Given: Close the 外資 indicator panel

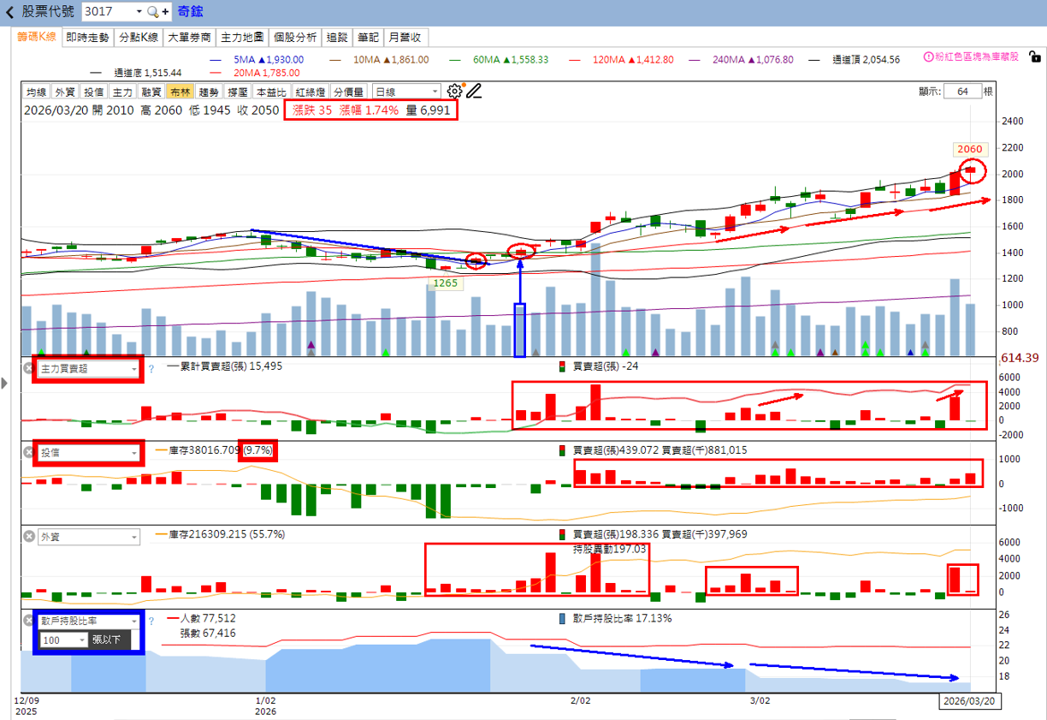Looking at the screenshot, I should tap(29, 536).
